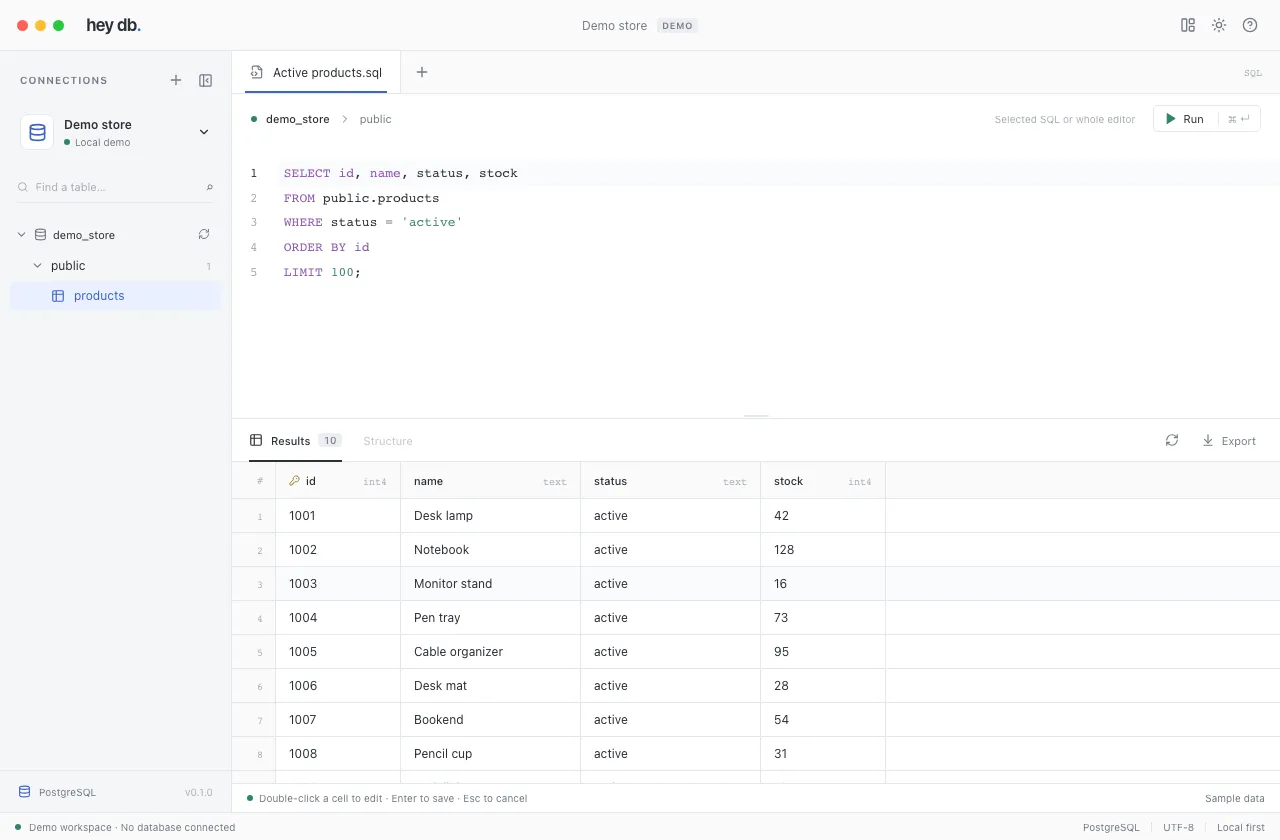Click the demo_store breadcrumb
Viewport: 1280px width, 840px height.
(297, 119)
